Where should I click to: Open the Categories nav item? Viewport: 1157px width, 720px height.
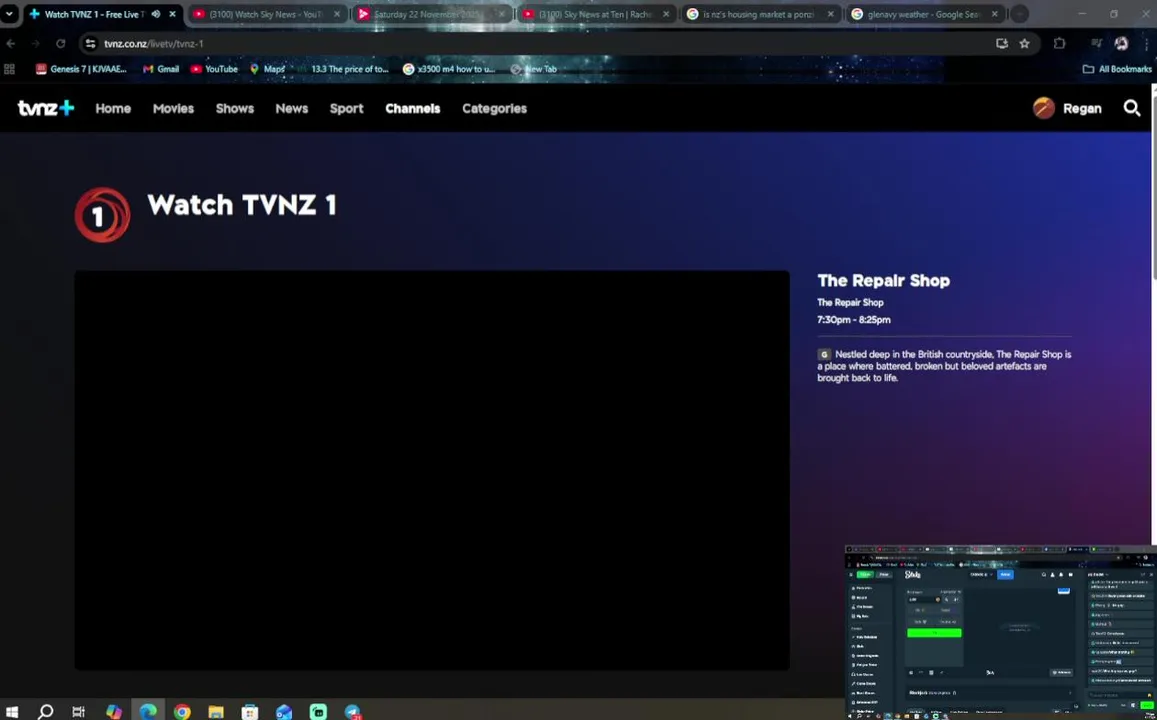(494, 108)
